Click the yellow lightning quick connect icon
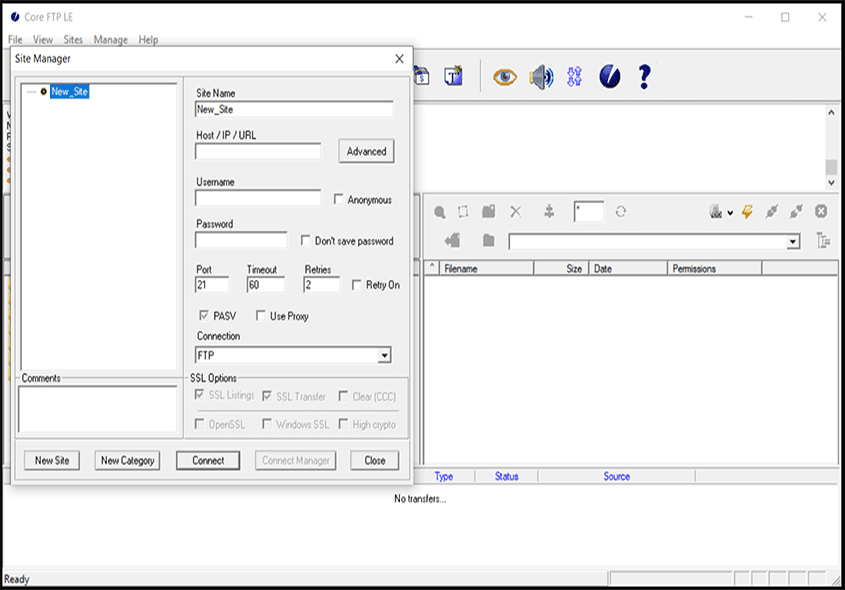 pyautogui.click(x=746, y=212)
